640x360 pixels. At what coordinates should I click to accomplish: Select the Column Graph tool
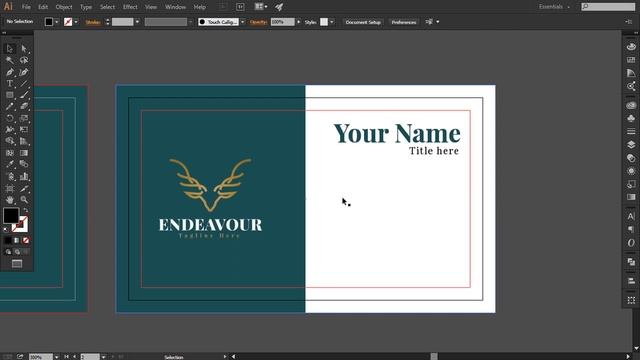point(24,176)
